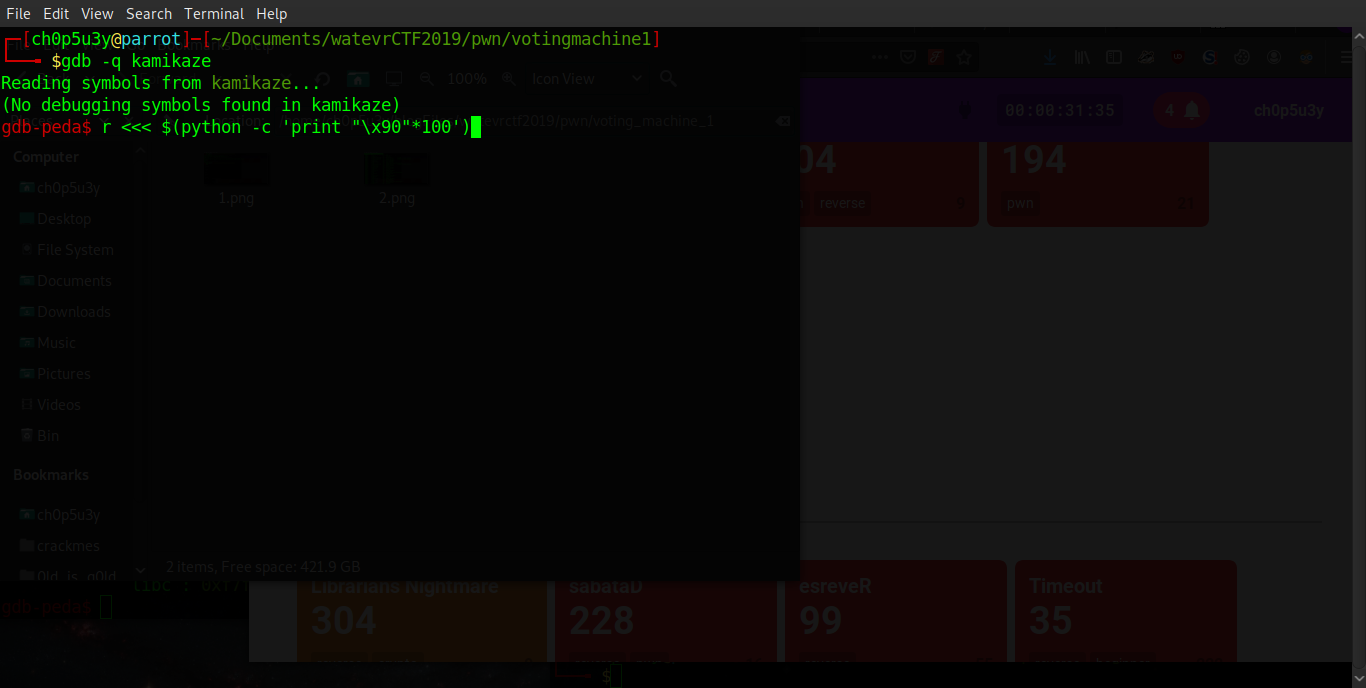Expand the Icon View dropdown
This screenshot has width=1366, height=688.
pos(637,79)
